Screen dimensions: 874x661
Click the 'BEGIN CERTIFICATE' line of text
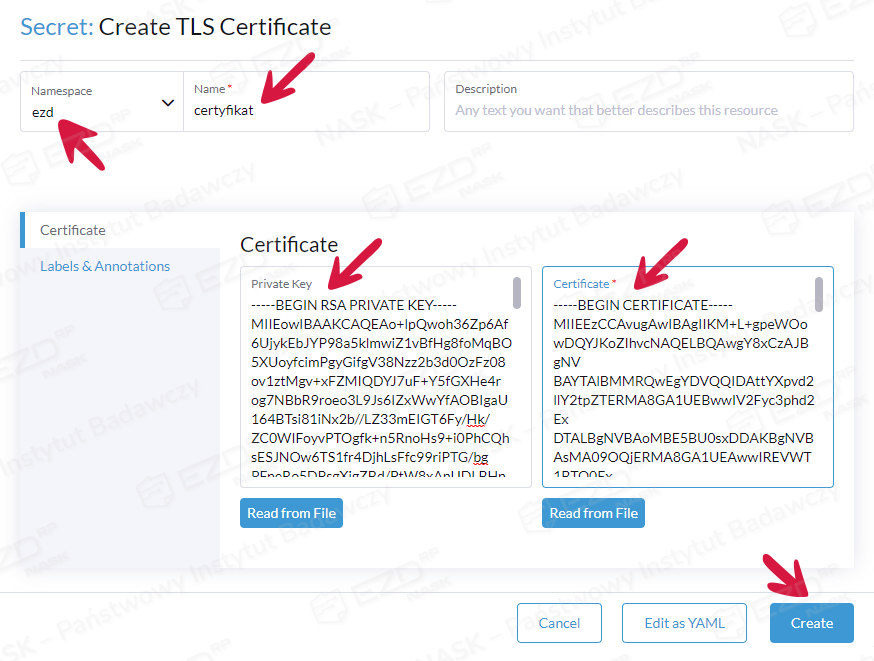pyautogui.click(x=642, y=304)
